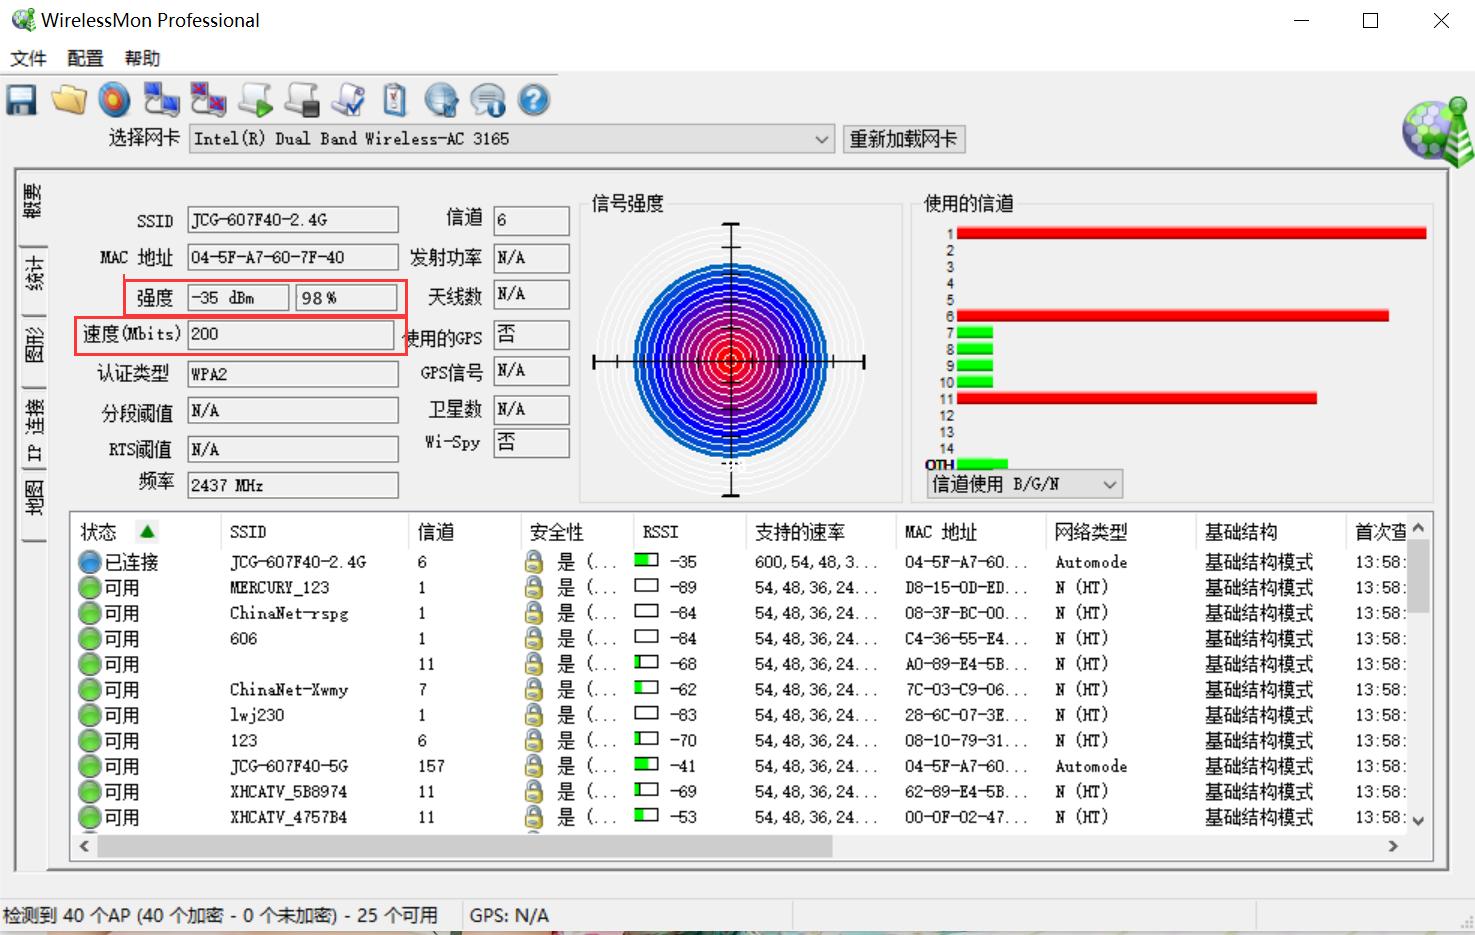Click the speech bubble info icon

tap(488, 100)
